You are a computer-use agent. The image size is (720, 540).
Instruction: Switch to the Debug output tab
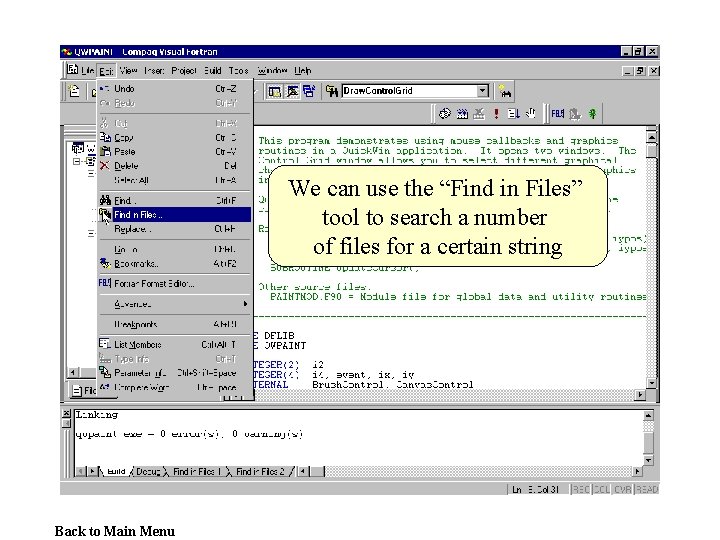coord(148,472)
